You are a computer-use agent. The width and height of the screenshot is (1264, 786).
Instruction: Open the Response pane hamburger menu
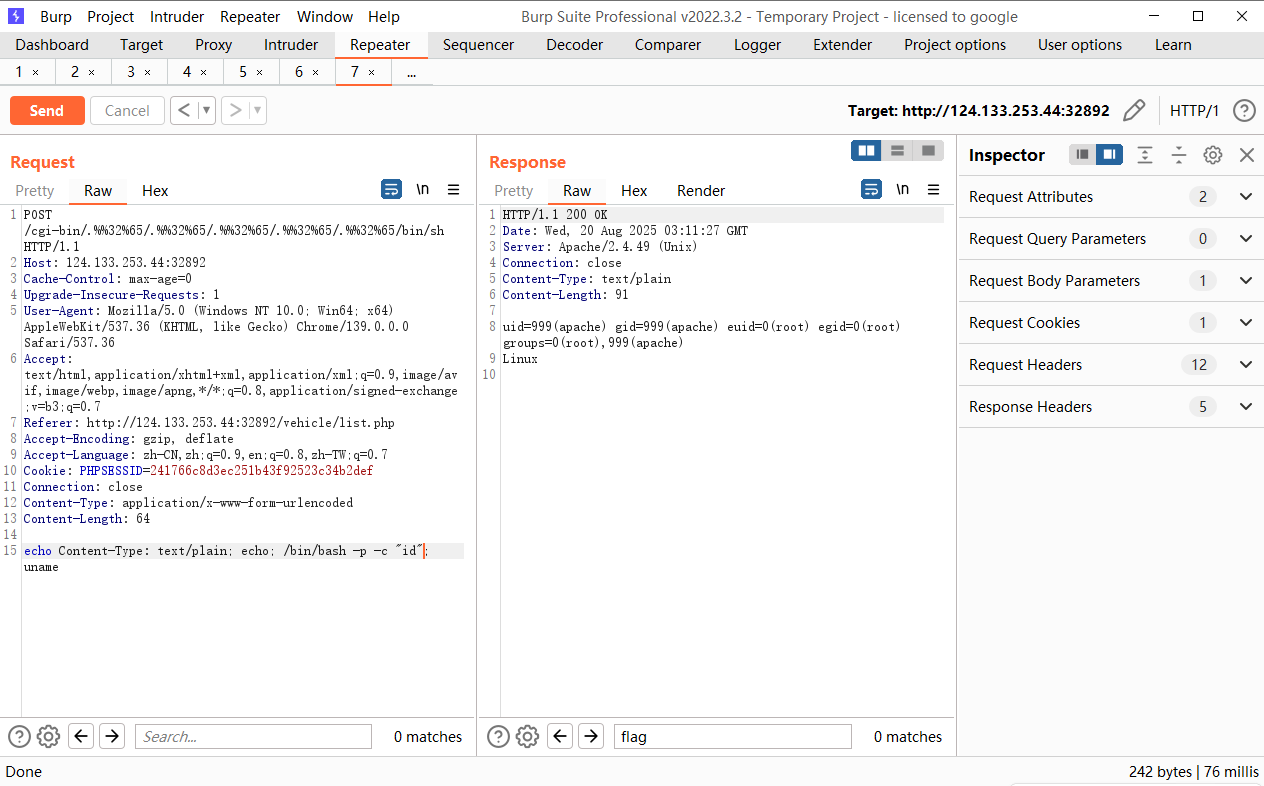coord(933,190)
